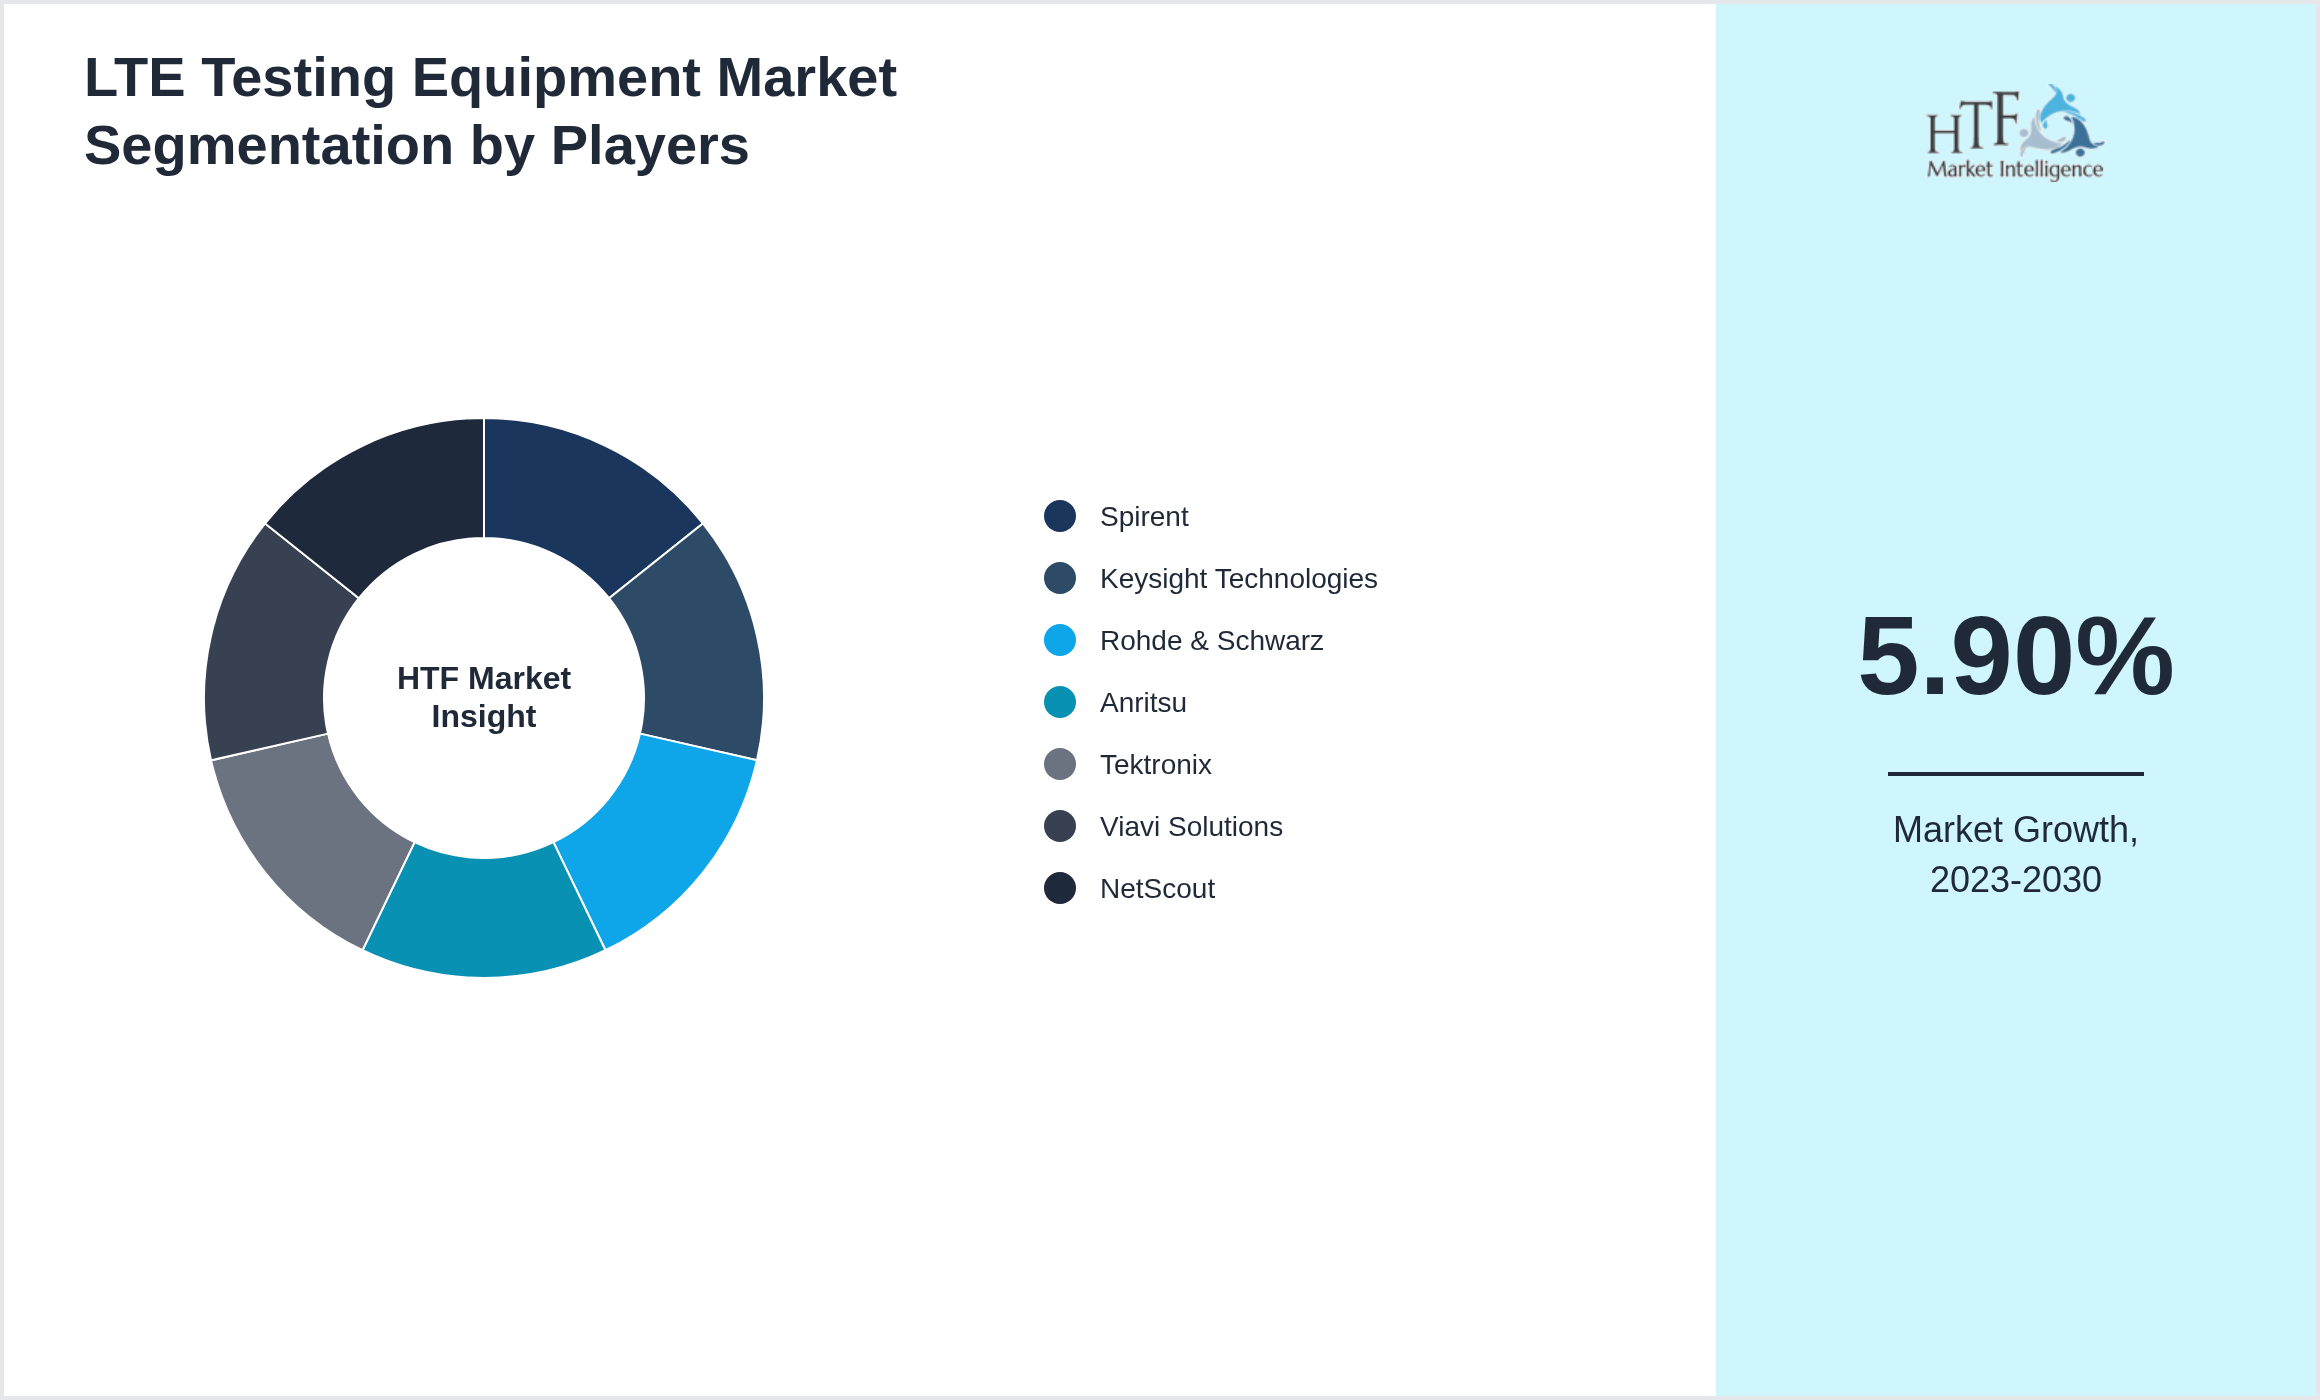
Task: Expand details for the Keysight Technologies entry
Action: tap(1239, 578)
